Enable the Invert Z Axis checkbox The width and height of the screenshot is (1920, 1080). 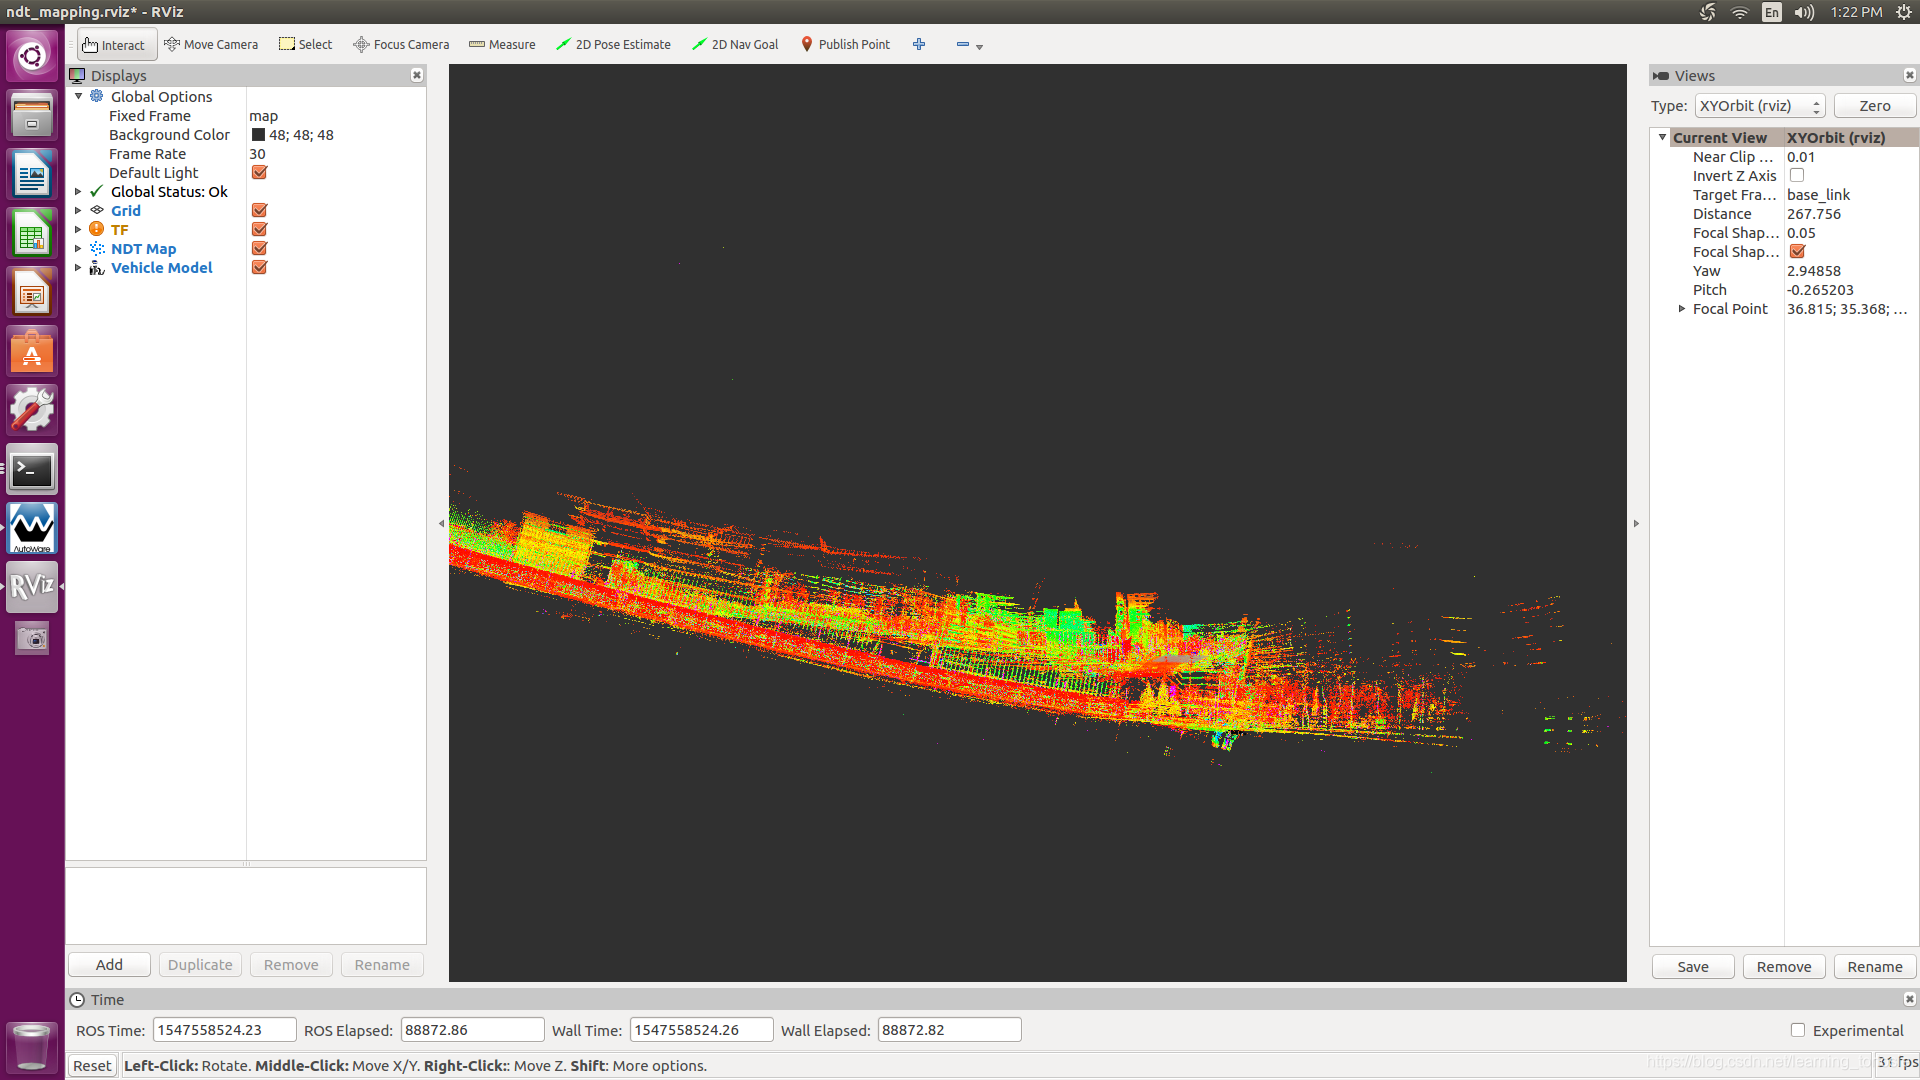pos(1797,176)
